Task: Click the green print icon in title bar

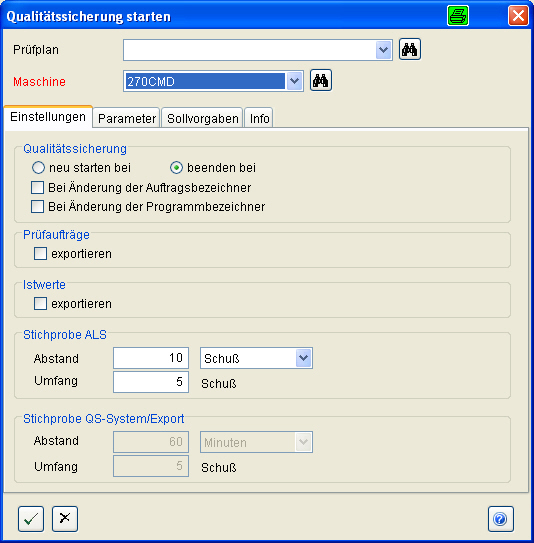Action: [458, 16]
